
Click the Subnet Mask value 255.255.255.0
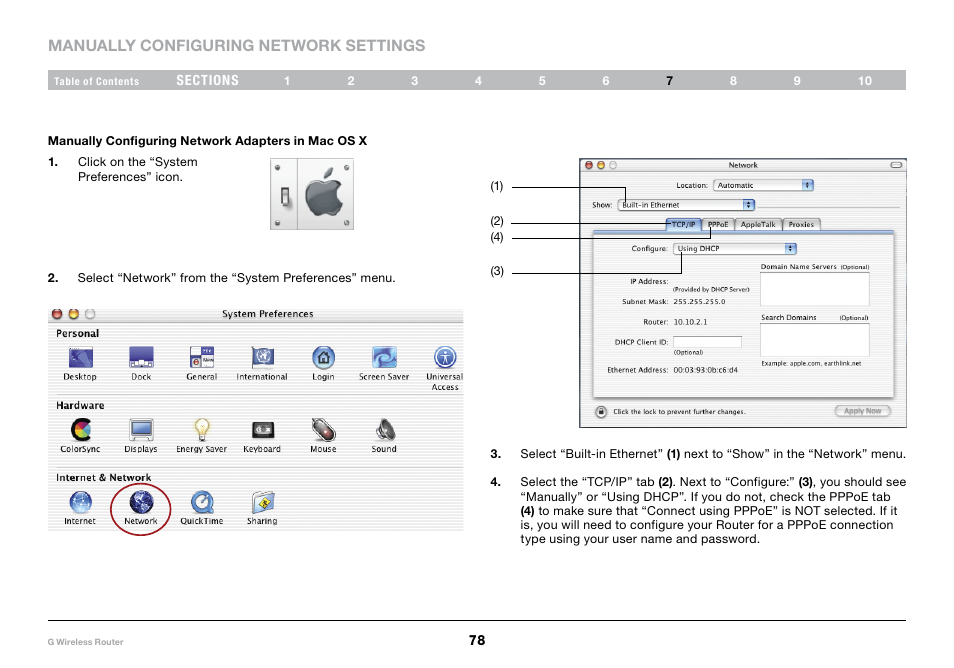699,302
